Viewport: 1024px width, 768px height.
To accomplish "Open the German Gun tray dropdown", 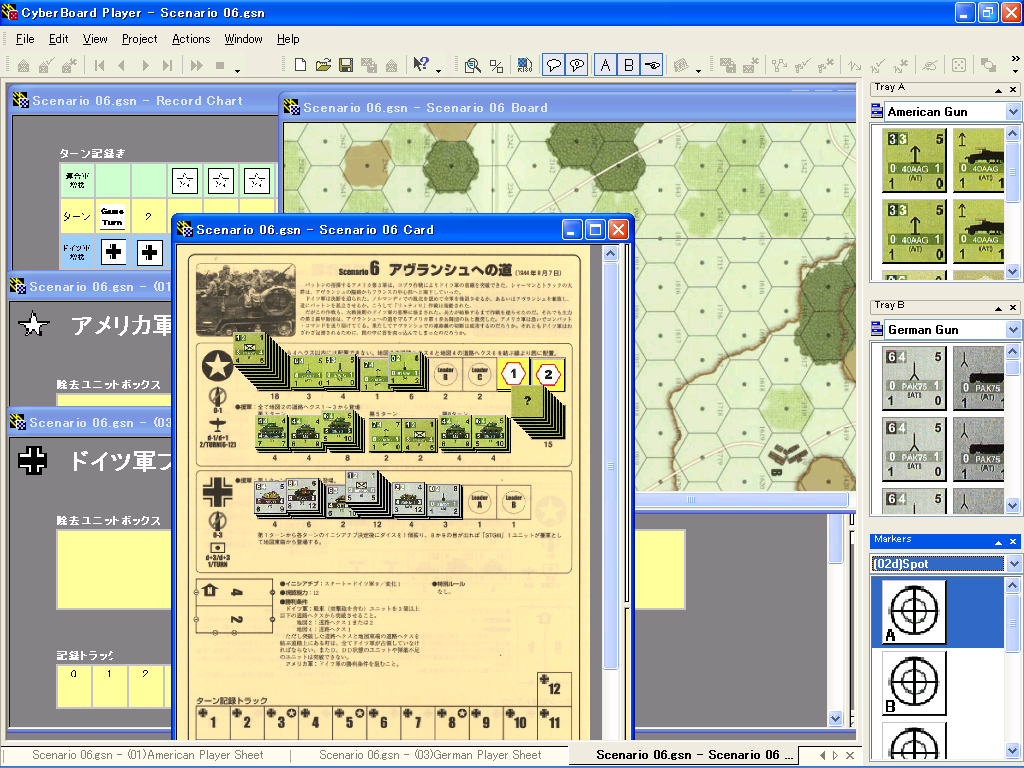I will [1013, 330].
